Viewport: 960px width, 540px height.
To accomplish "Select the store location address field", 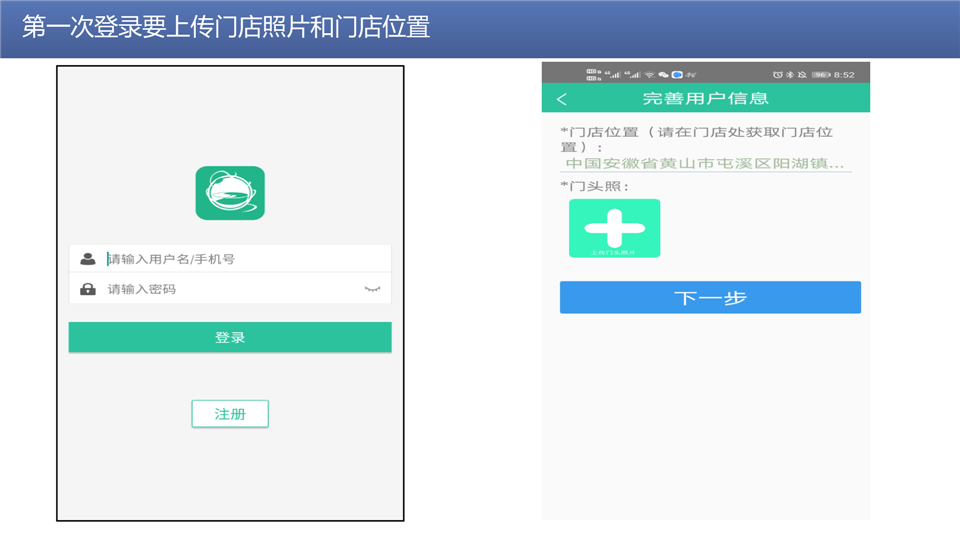I will [x=705, y=163].
